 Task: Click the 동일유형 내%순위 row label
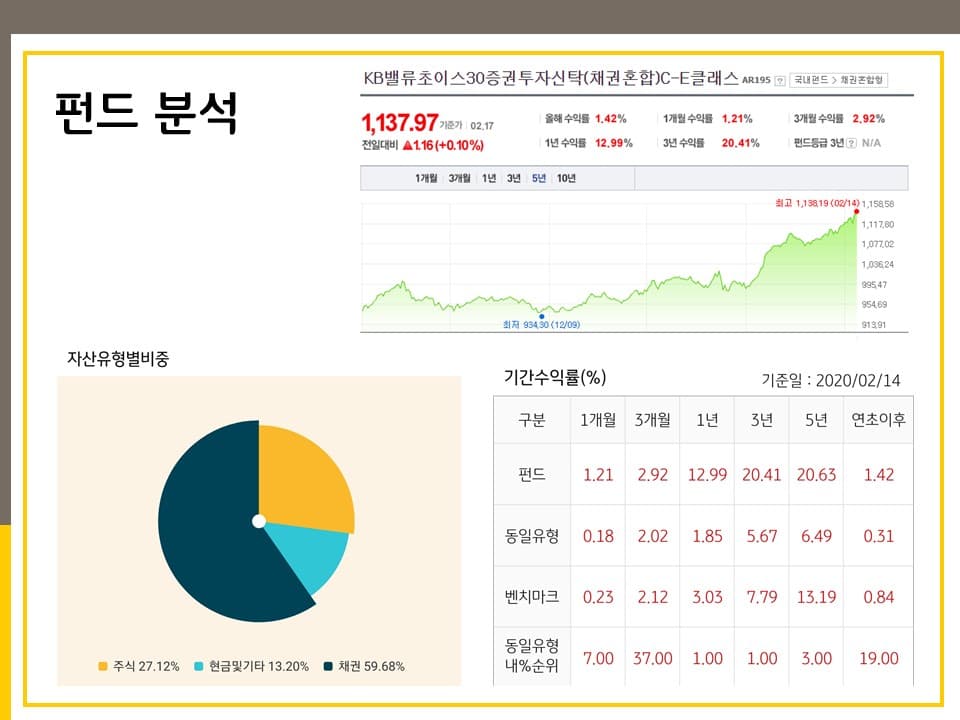(531, 655)
